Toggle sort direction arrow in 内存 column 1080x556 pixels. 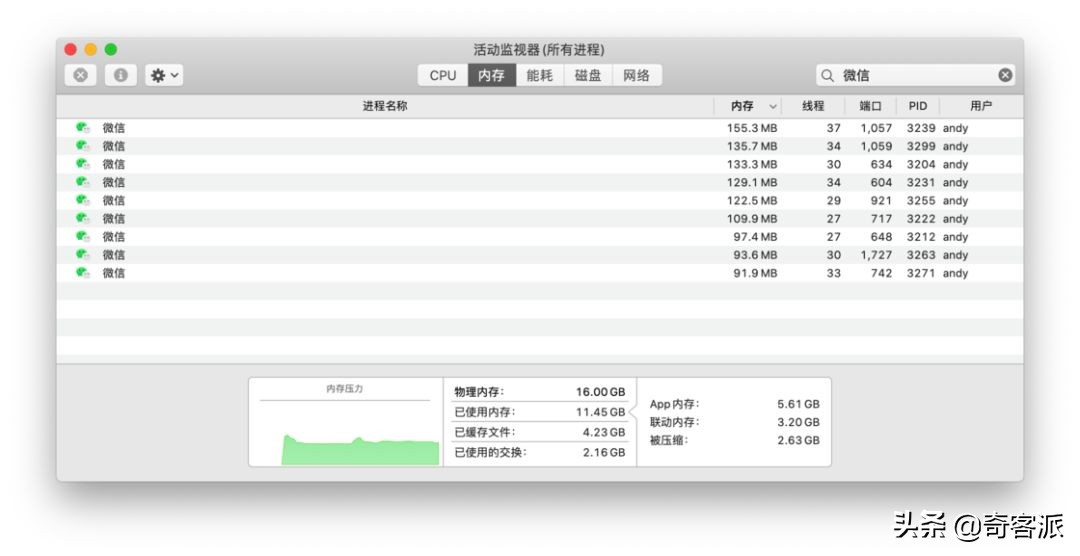tap(773, 106)
